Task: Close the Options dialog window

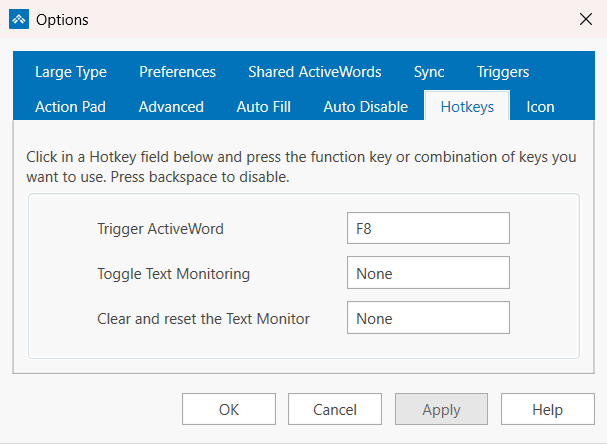Action: point(586,19)
